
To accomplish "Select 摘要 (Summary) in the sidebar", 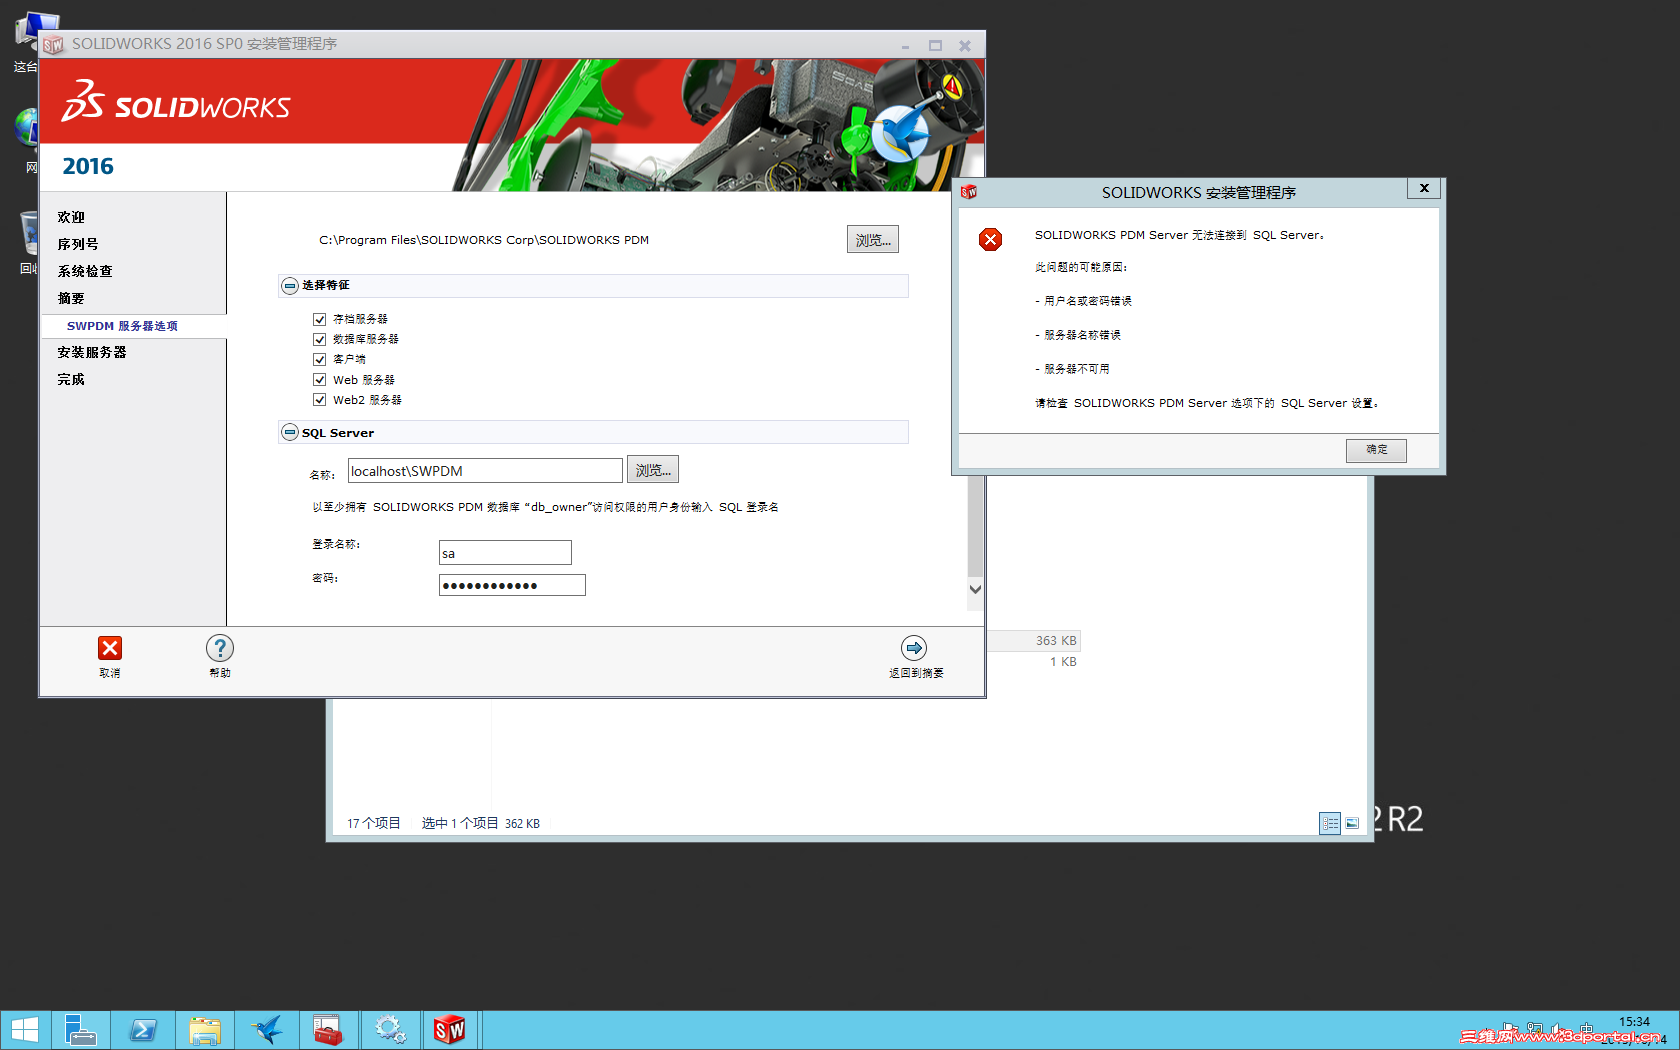I will coord(71,298).
